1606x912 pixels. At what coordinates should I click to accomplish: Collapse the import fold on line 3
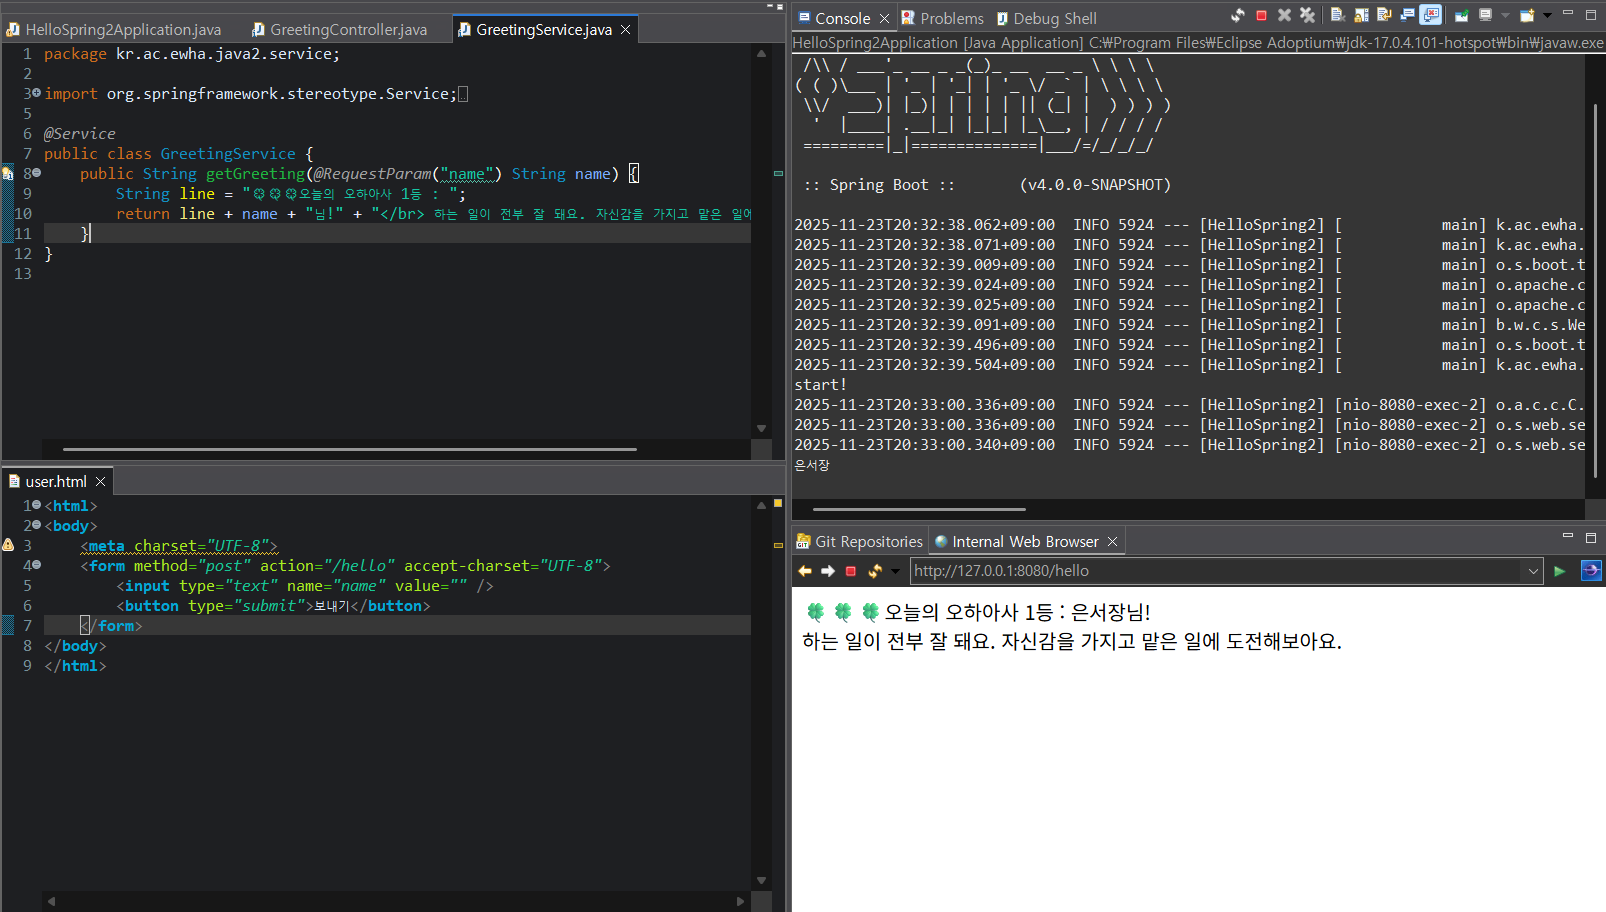[37, 93]
